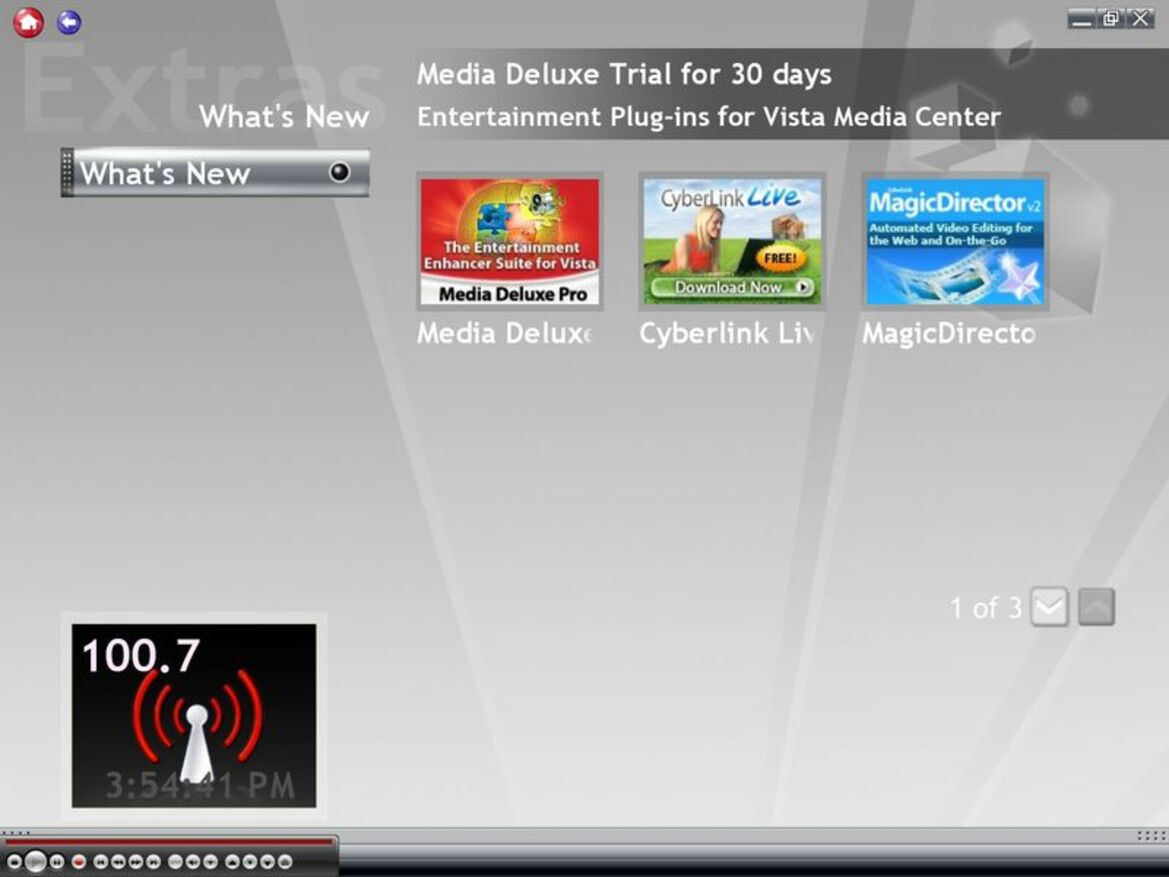The width and height of the screenshot is (1169, 877).
Task: Go to the red Home screen button
Action: pos(28,22)
